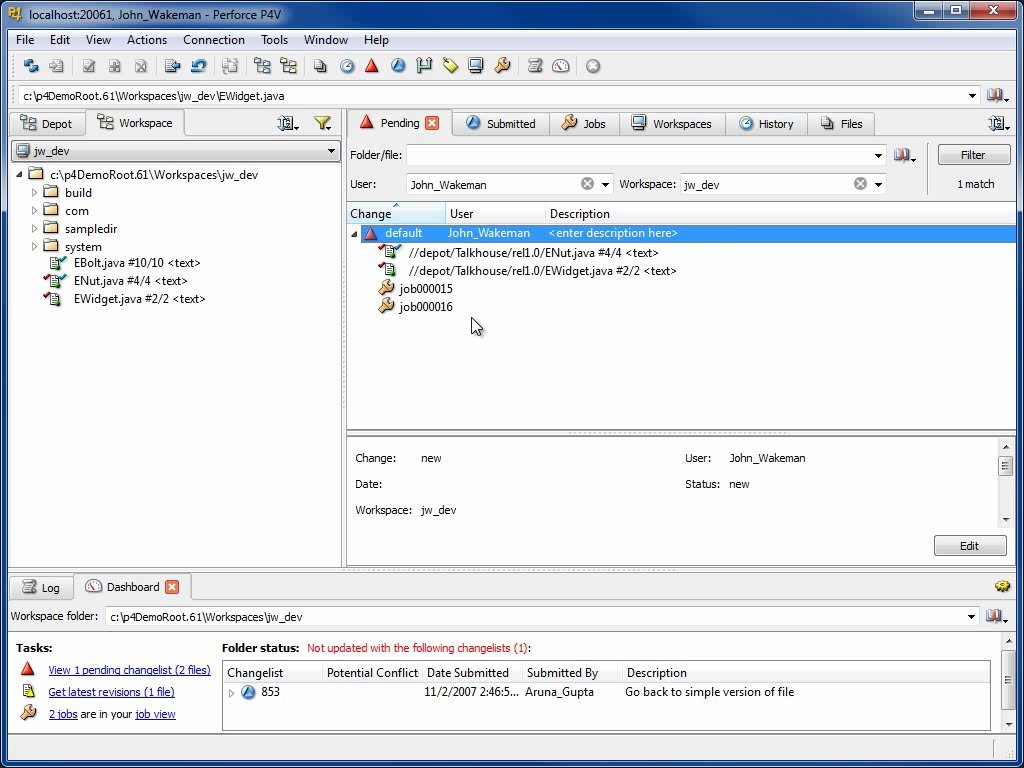This screenshot has width=1024, height=768.
Task: Click the Diff toolbar icon
Action: click(x=230, y=66)
